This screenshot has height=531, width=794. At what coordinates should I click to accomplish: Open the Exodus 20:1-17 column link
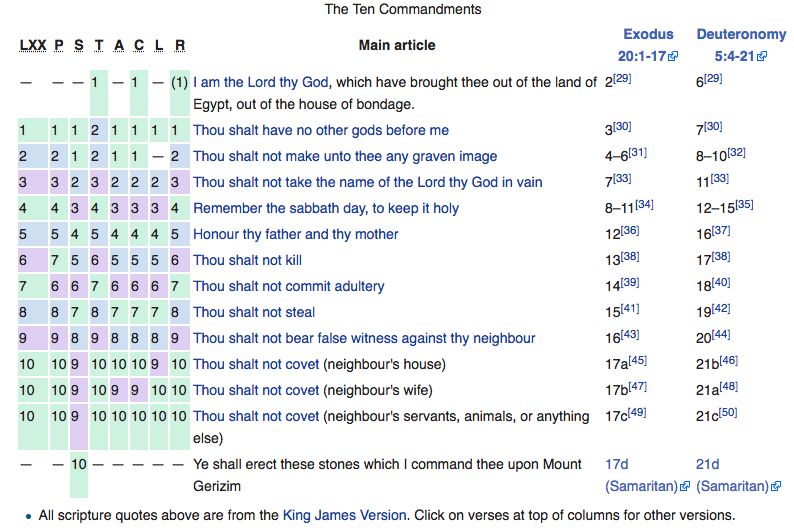648,45
